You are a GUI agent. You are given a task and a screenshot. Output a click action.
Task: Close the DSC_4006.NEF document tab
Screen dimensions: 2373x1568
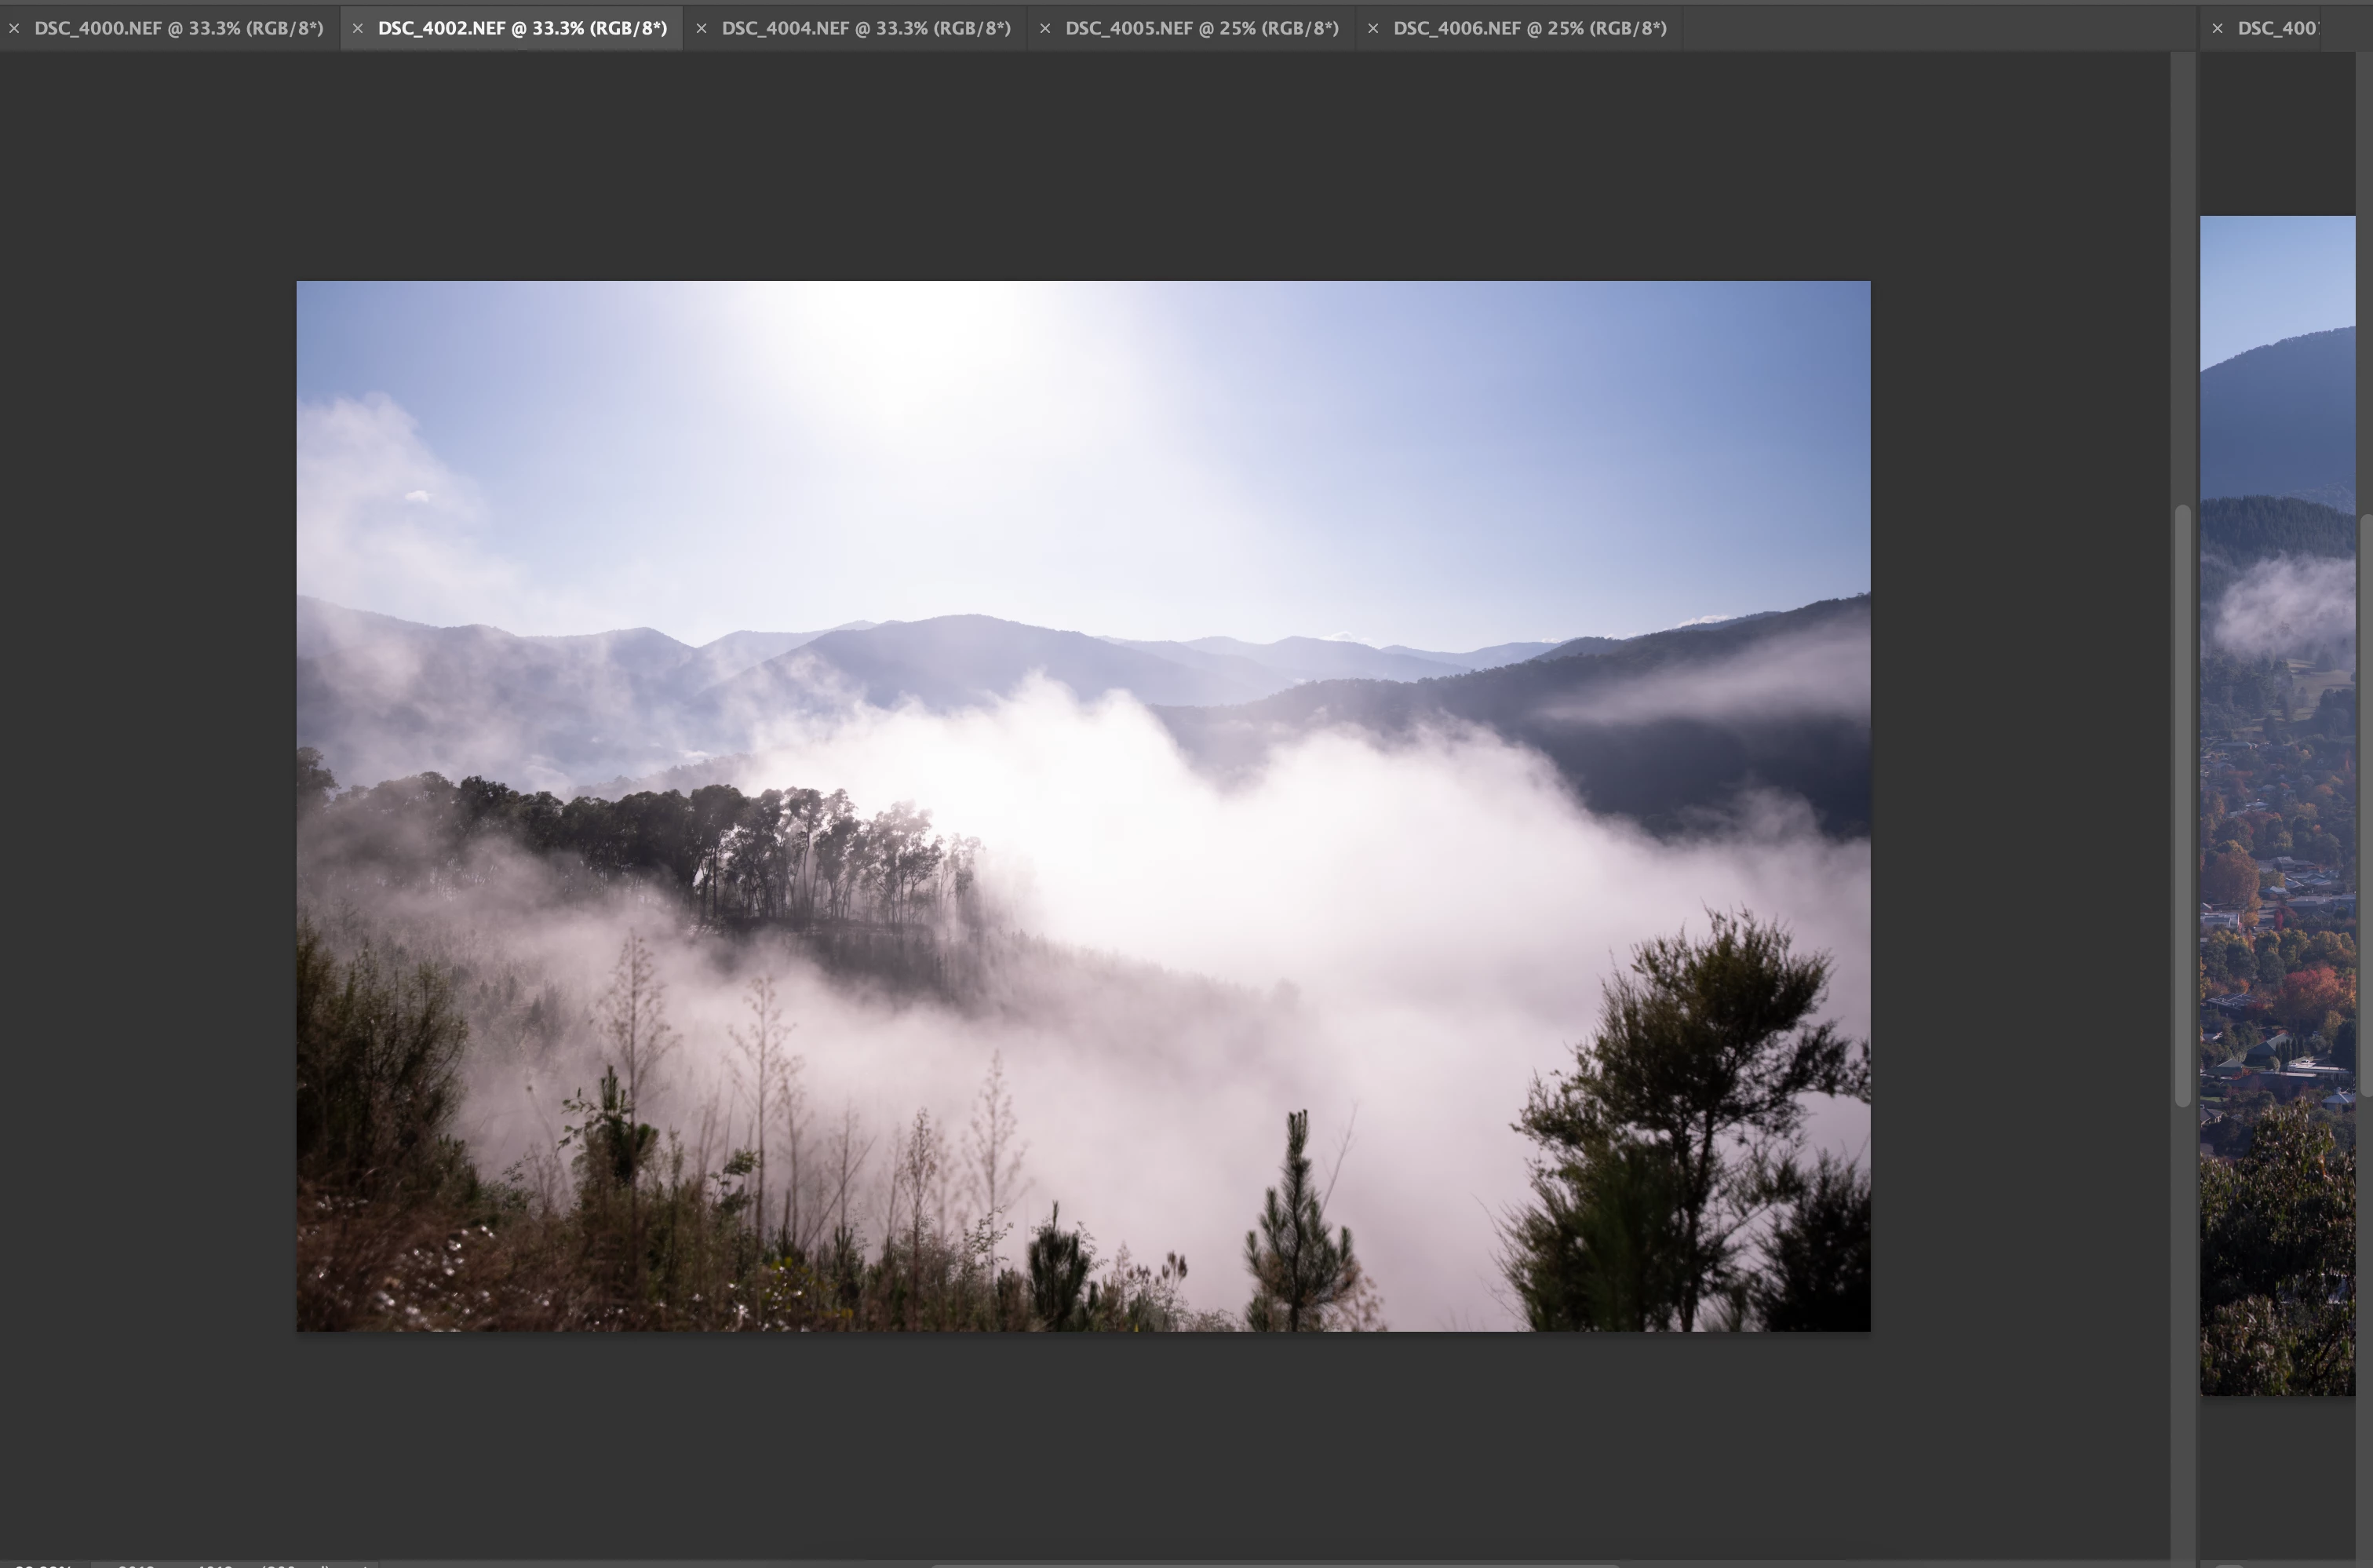[x=1373, y=29]
